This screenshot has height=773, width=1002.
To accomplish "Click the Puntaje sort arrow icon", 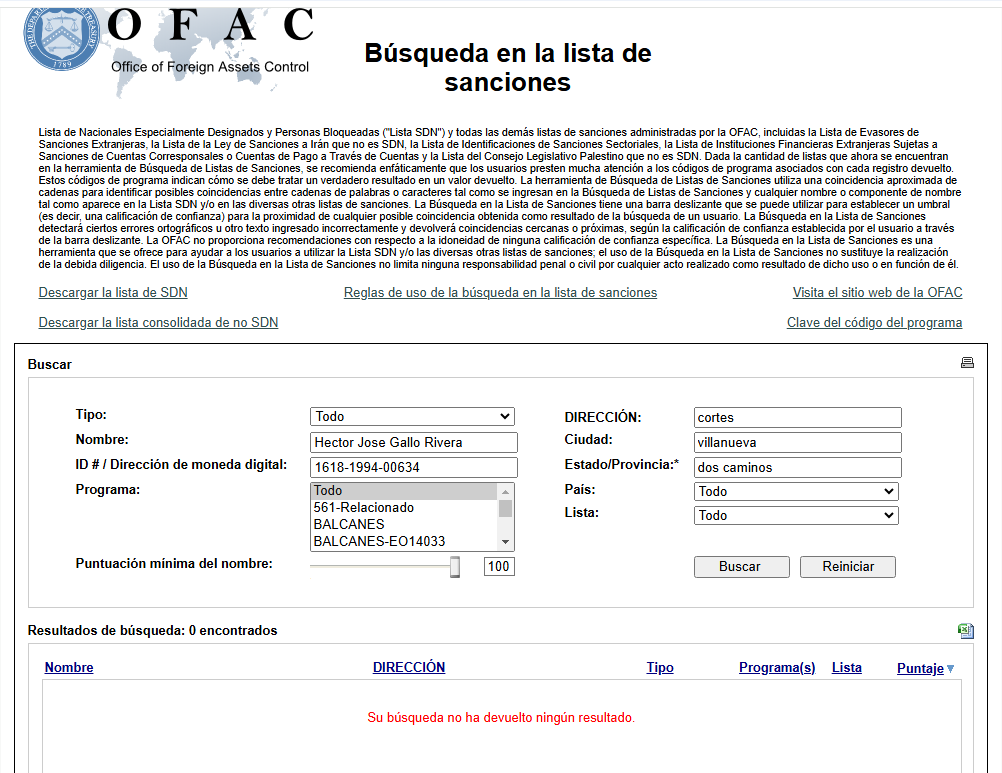I will pos(951,669).
